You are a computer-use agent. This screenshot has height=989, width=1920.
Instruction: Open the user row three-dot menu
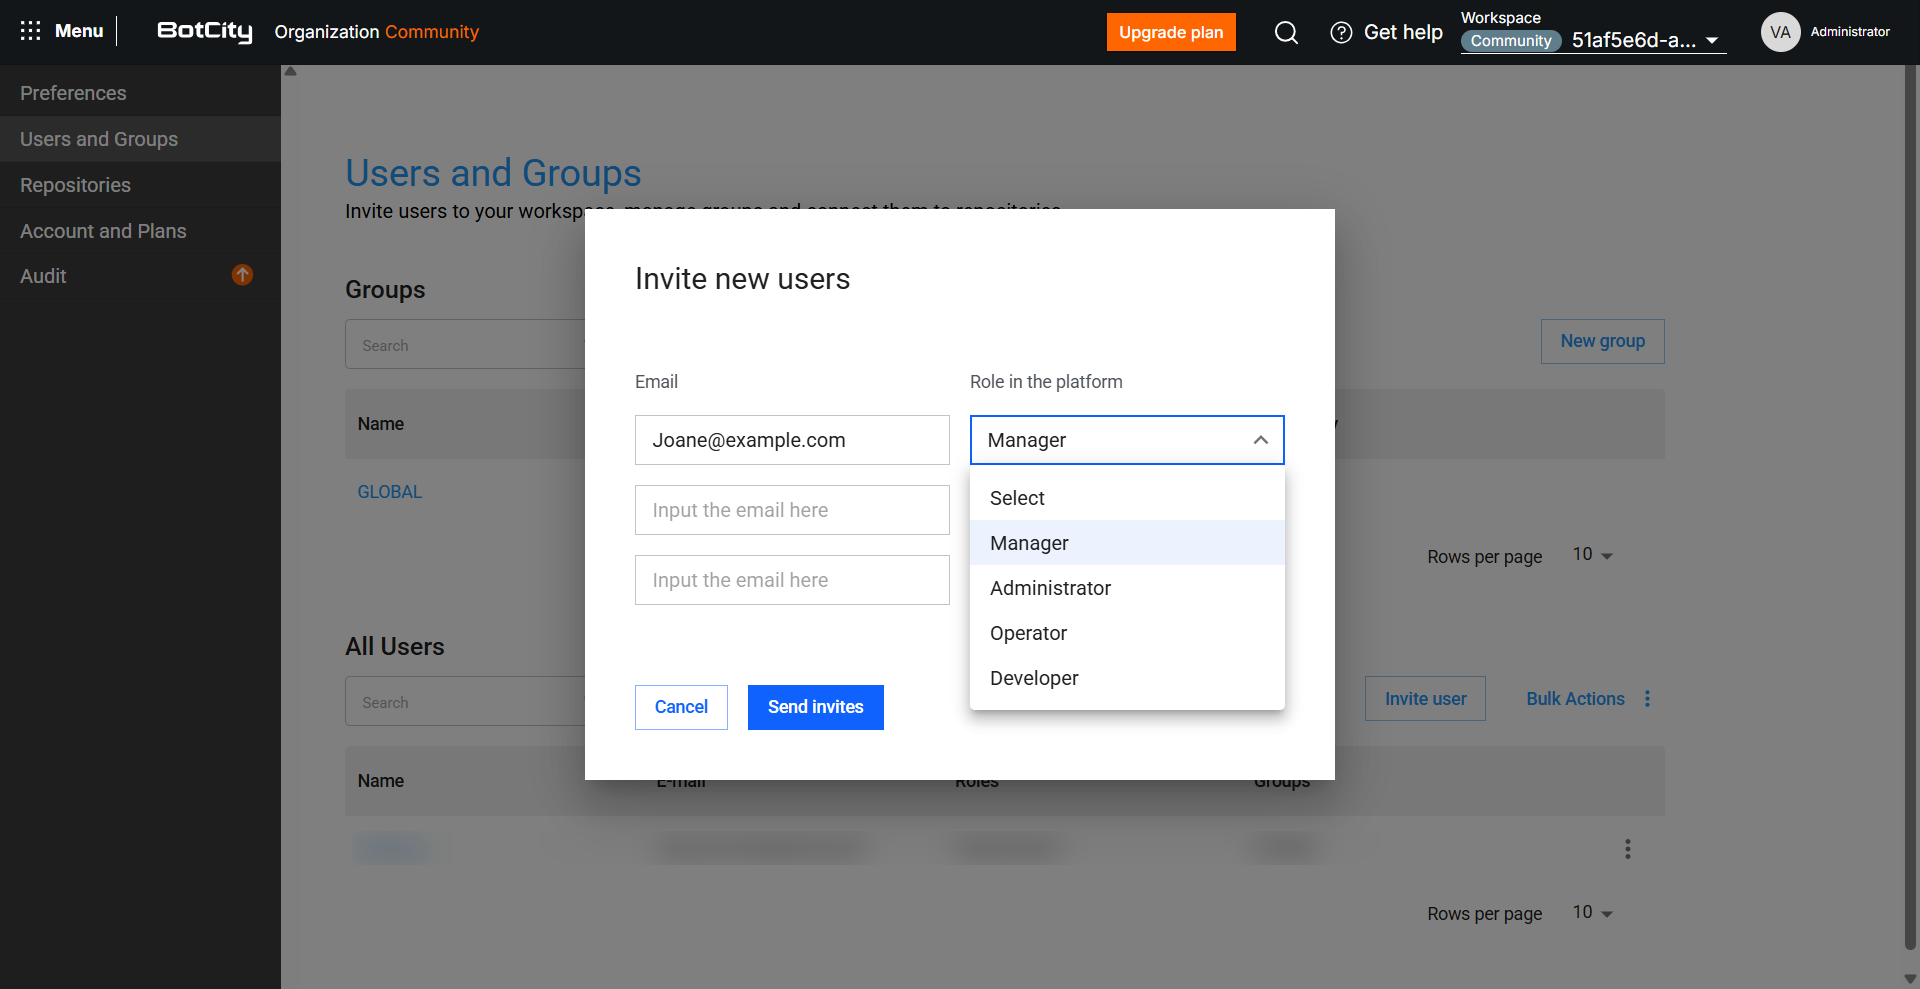click(x=1627, y=849)
